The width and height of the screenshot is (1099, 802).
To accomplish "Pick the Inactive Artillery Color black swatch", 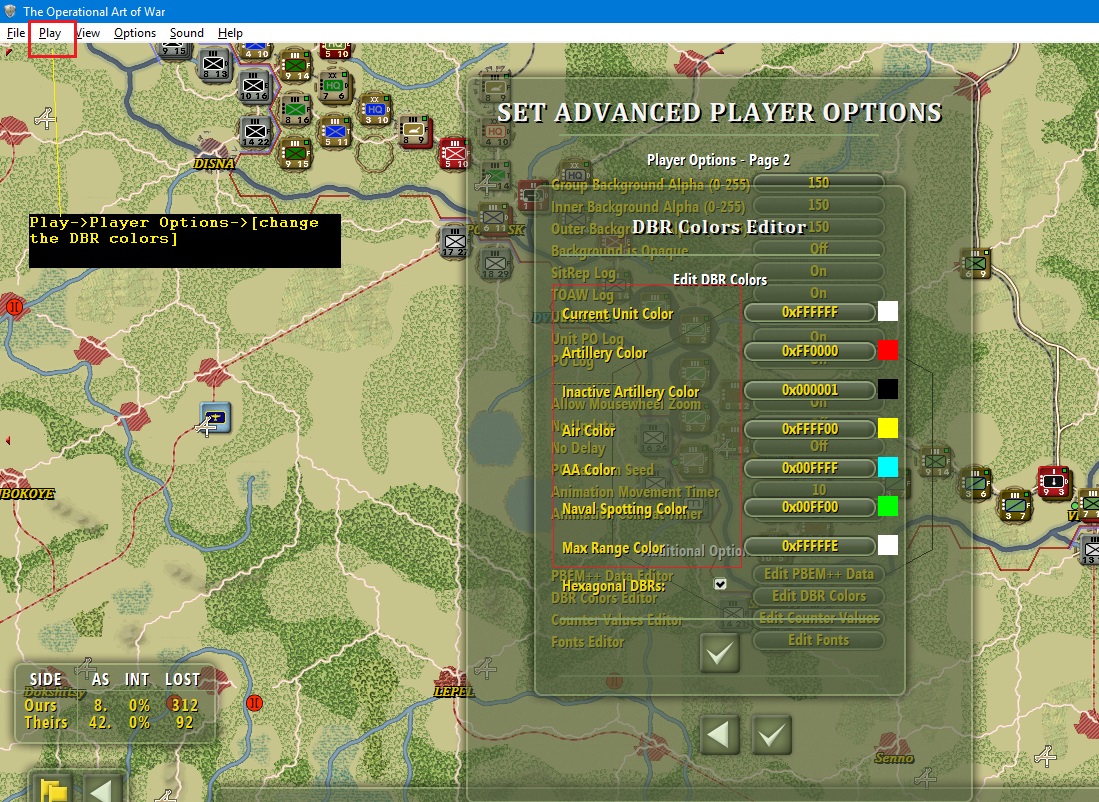I will (x=887, y=389).
